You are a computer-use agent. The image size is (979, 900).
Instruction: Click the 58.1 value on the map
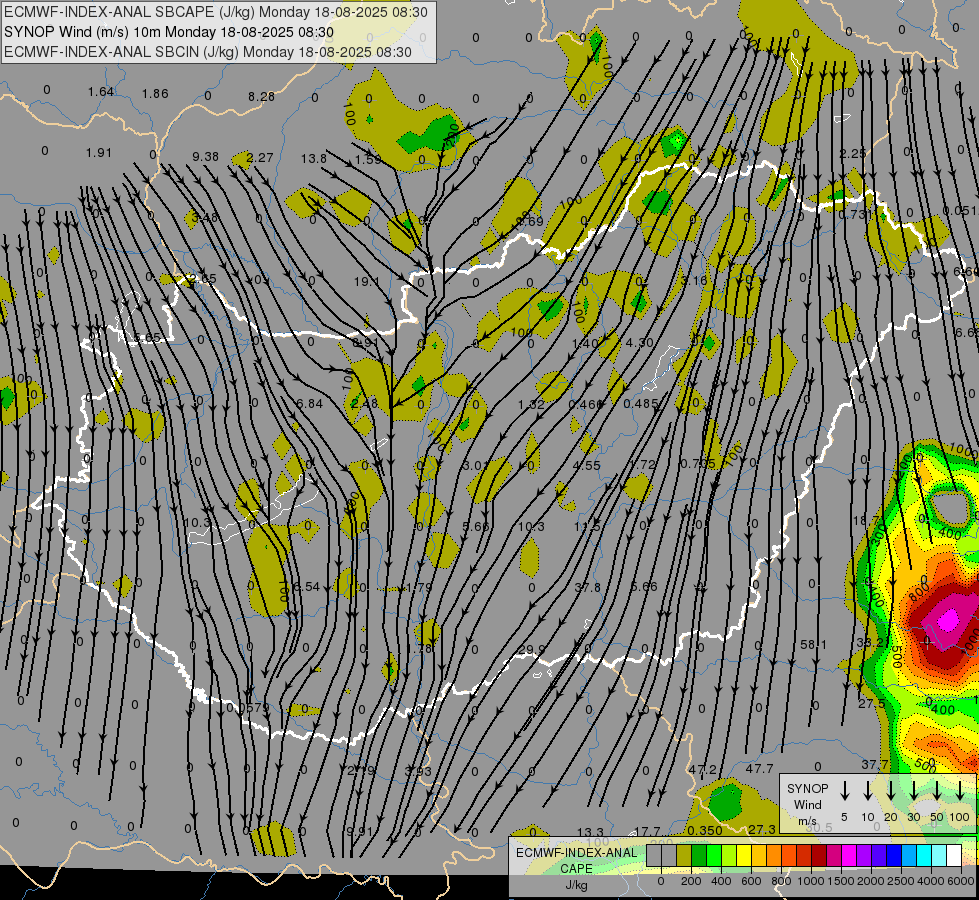click(813, 644)
